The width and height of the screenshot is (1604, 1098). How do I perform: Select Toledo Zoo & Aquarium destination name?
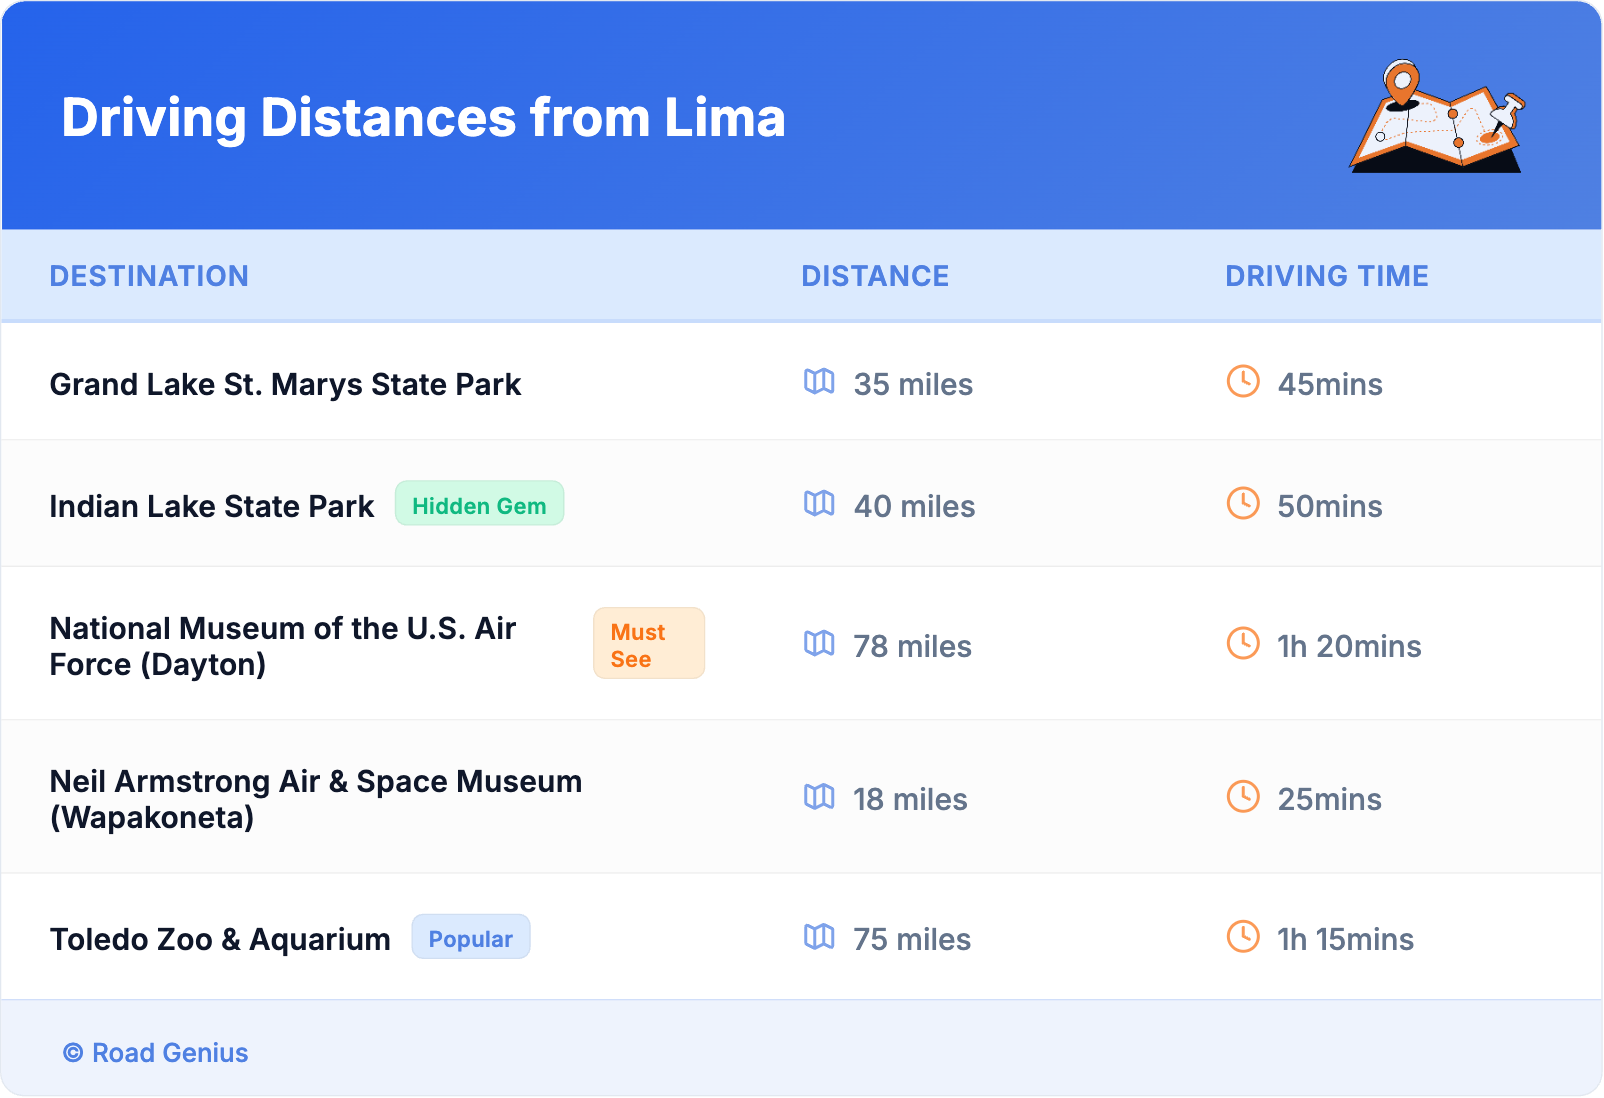click(x=220, y=940)
